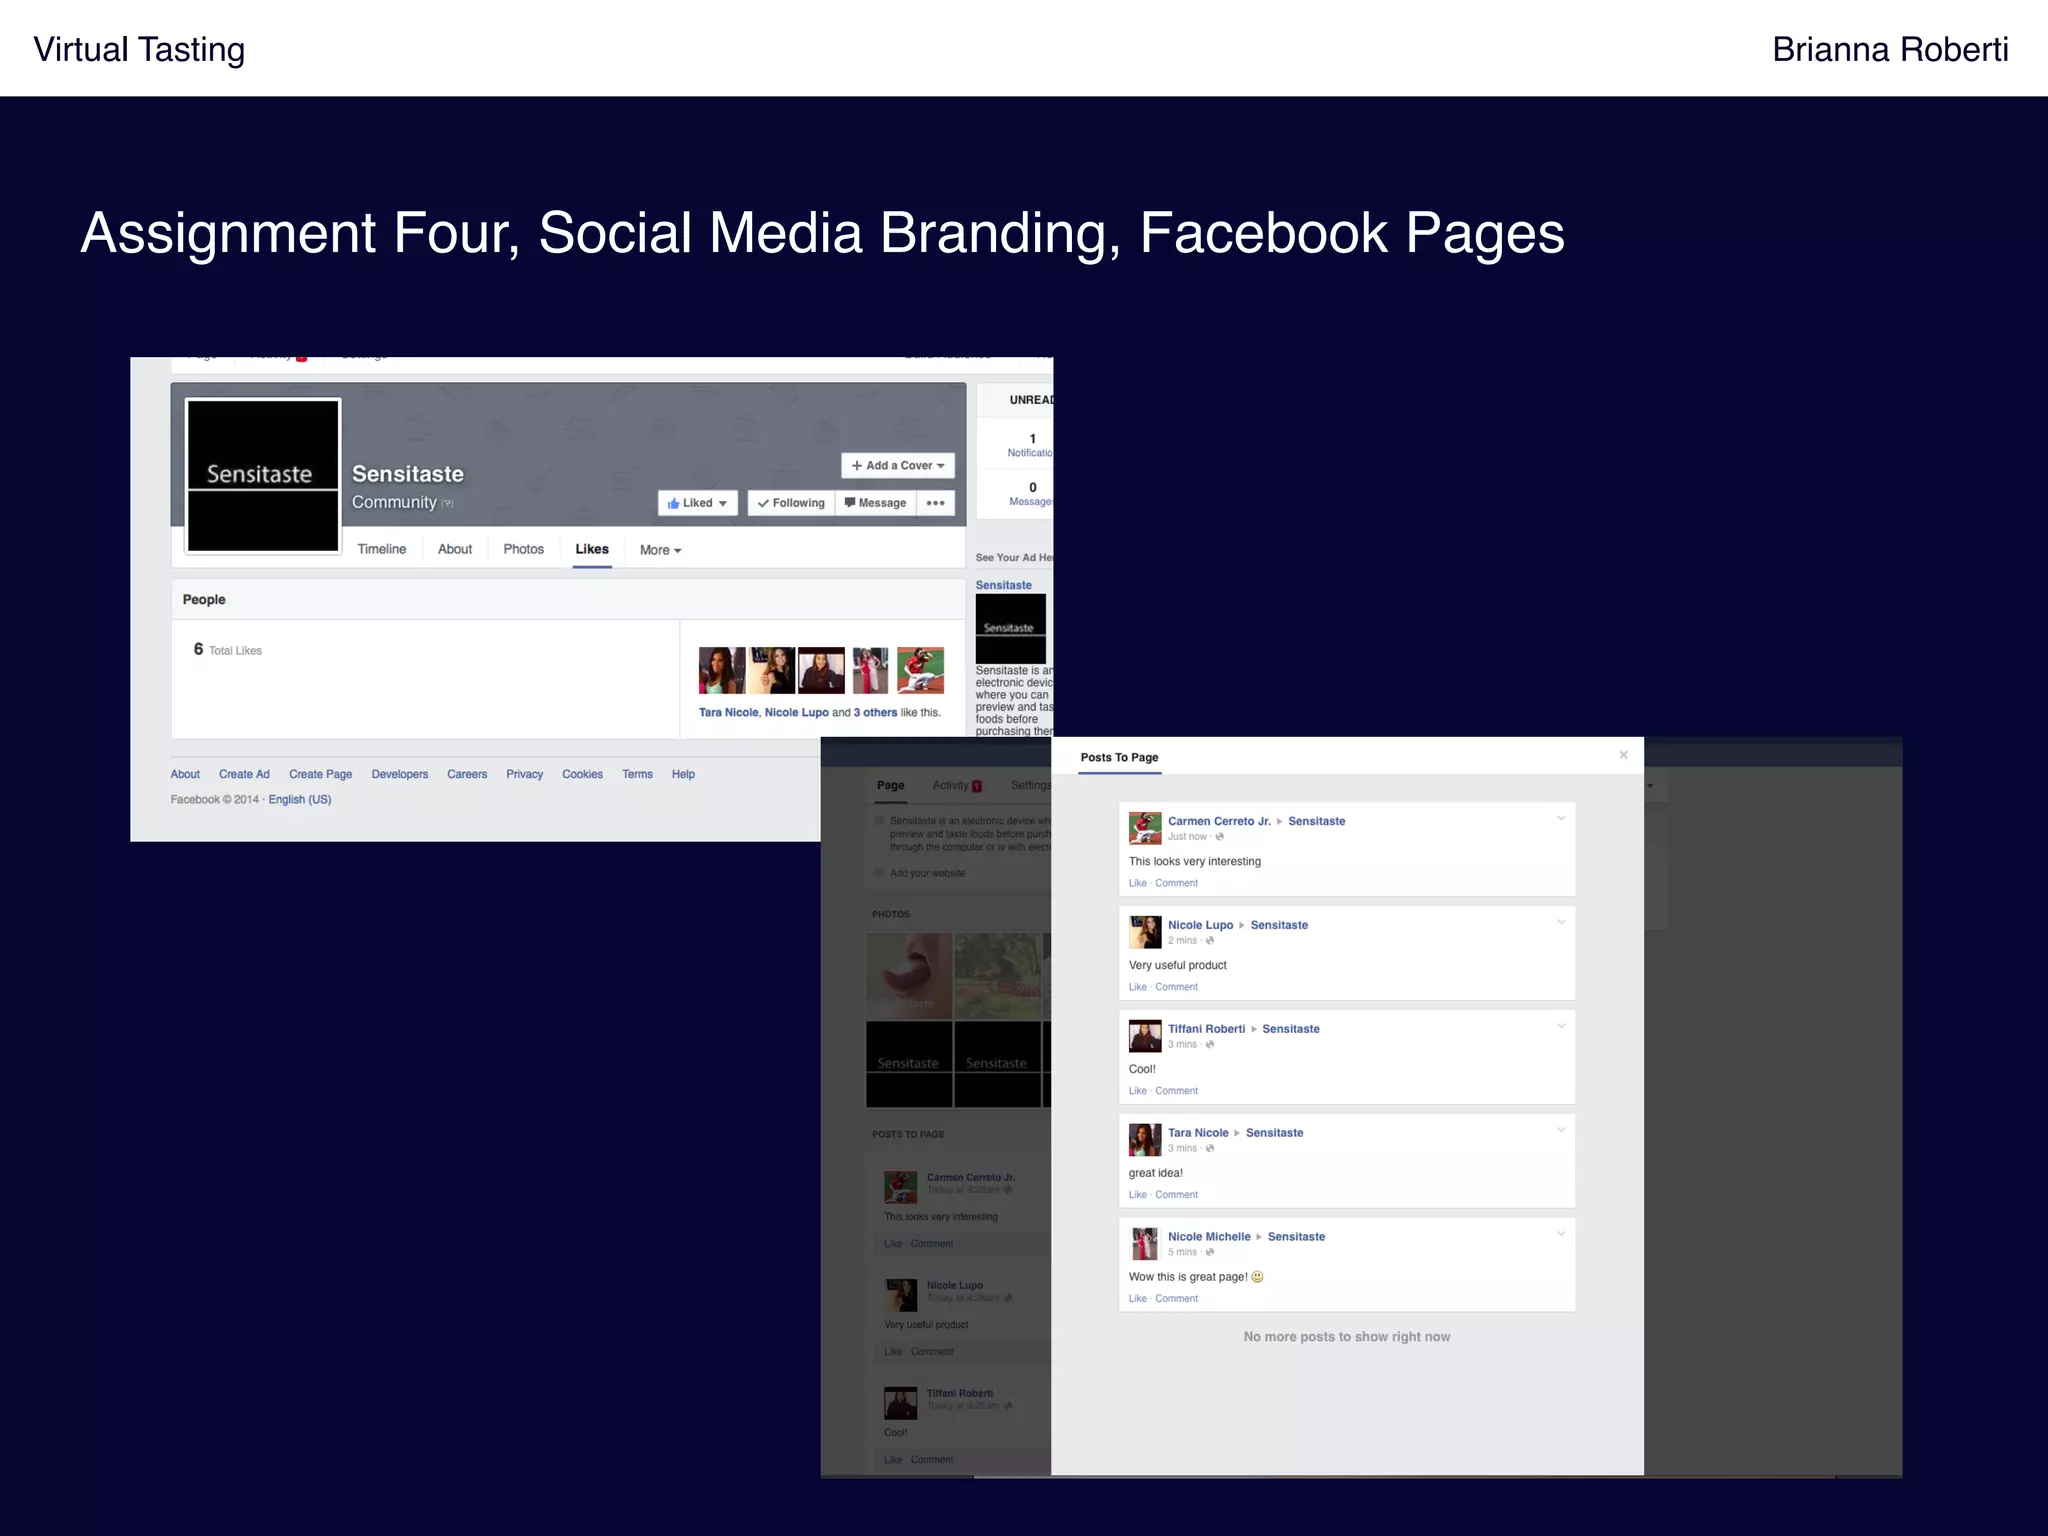Image resolution: width=2048 pixels, height=1536 pixels.
Task: Open the Photos tab
Action: pos(524,549)
